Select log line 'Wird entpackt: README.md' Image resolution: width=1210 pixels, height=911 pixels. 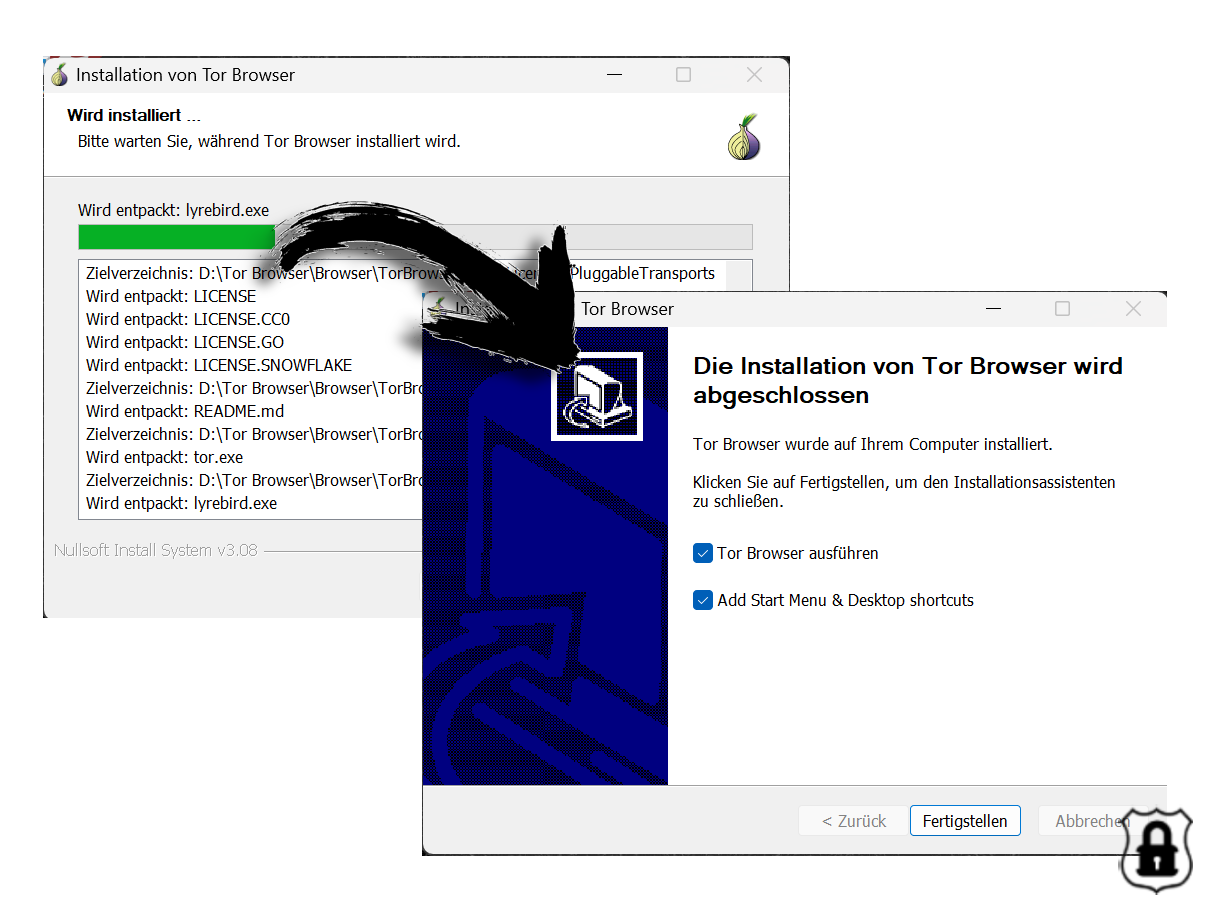185,411
